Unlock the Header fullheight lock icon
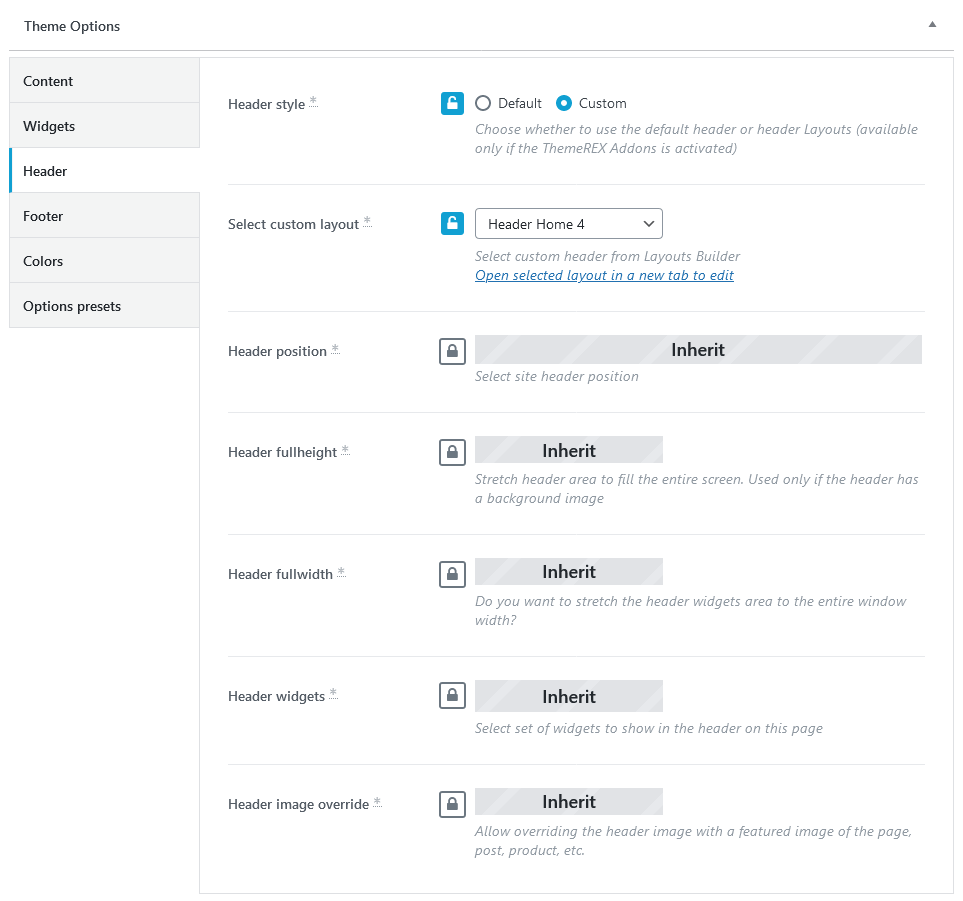Image resolution: width=963 pixels, height=901 pixels. point(452,453)
